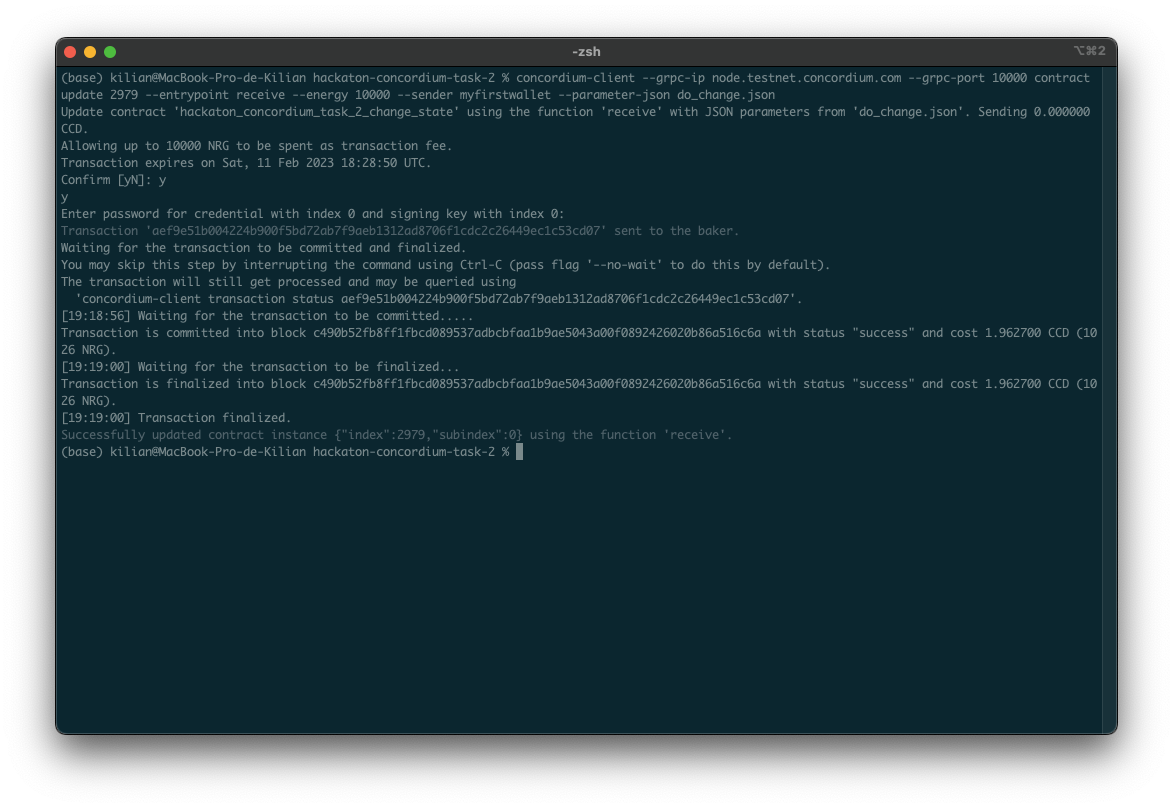Click the ⌥⌘2 shortcut indicator
This screenshot has width=1173, height=808.
[1089, 51]
